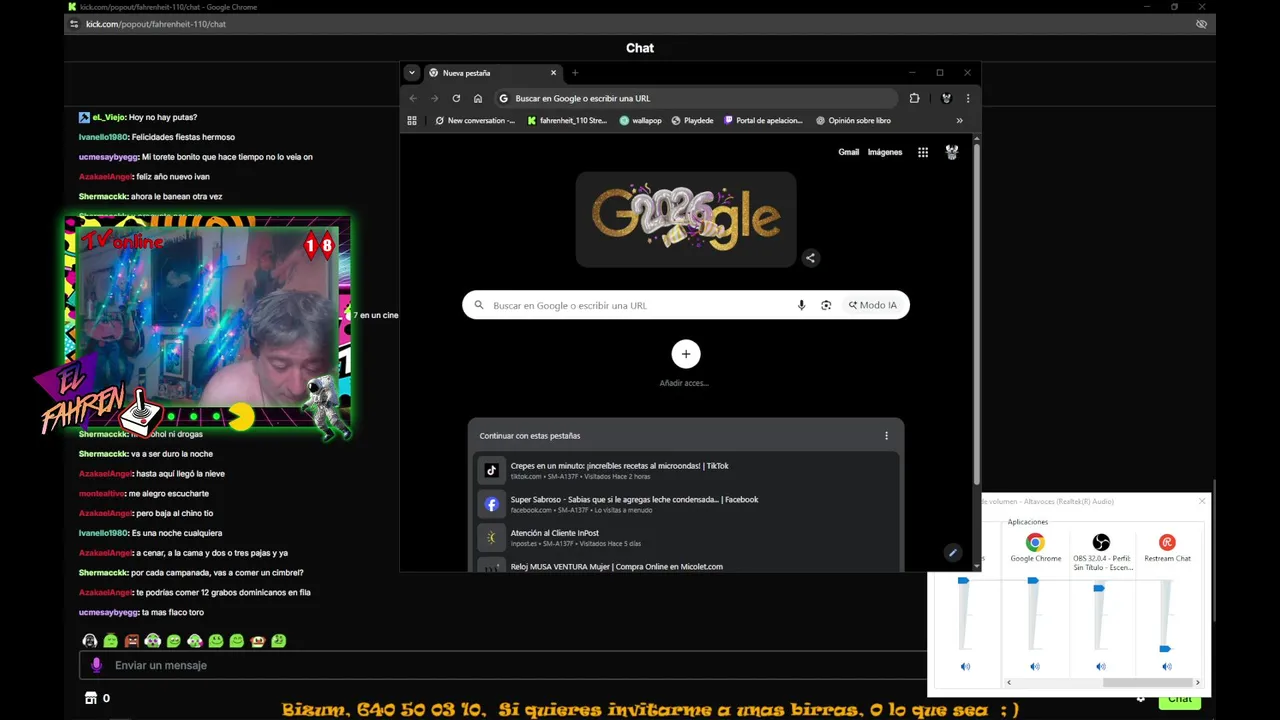The height and width of the screenshot is (720, 1280).
Task: Adjust OBS volume slider handle
Action: [x=1099, y=588]
